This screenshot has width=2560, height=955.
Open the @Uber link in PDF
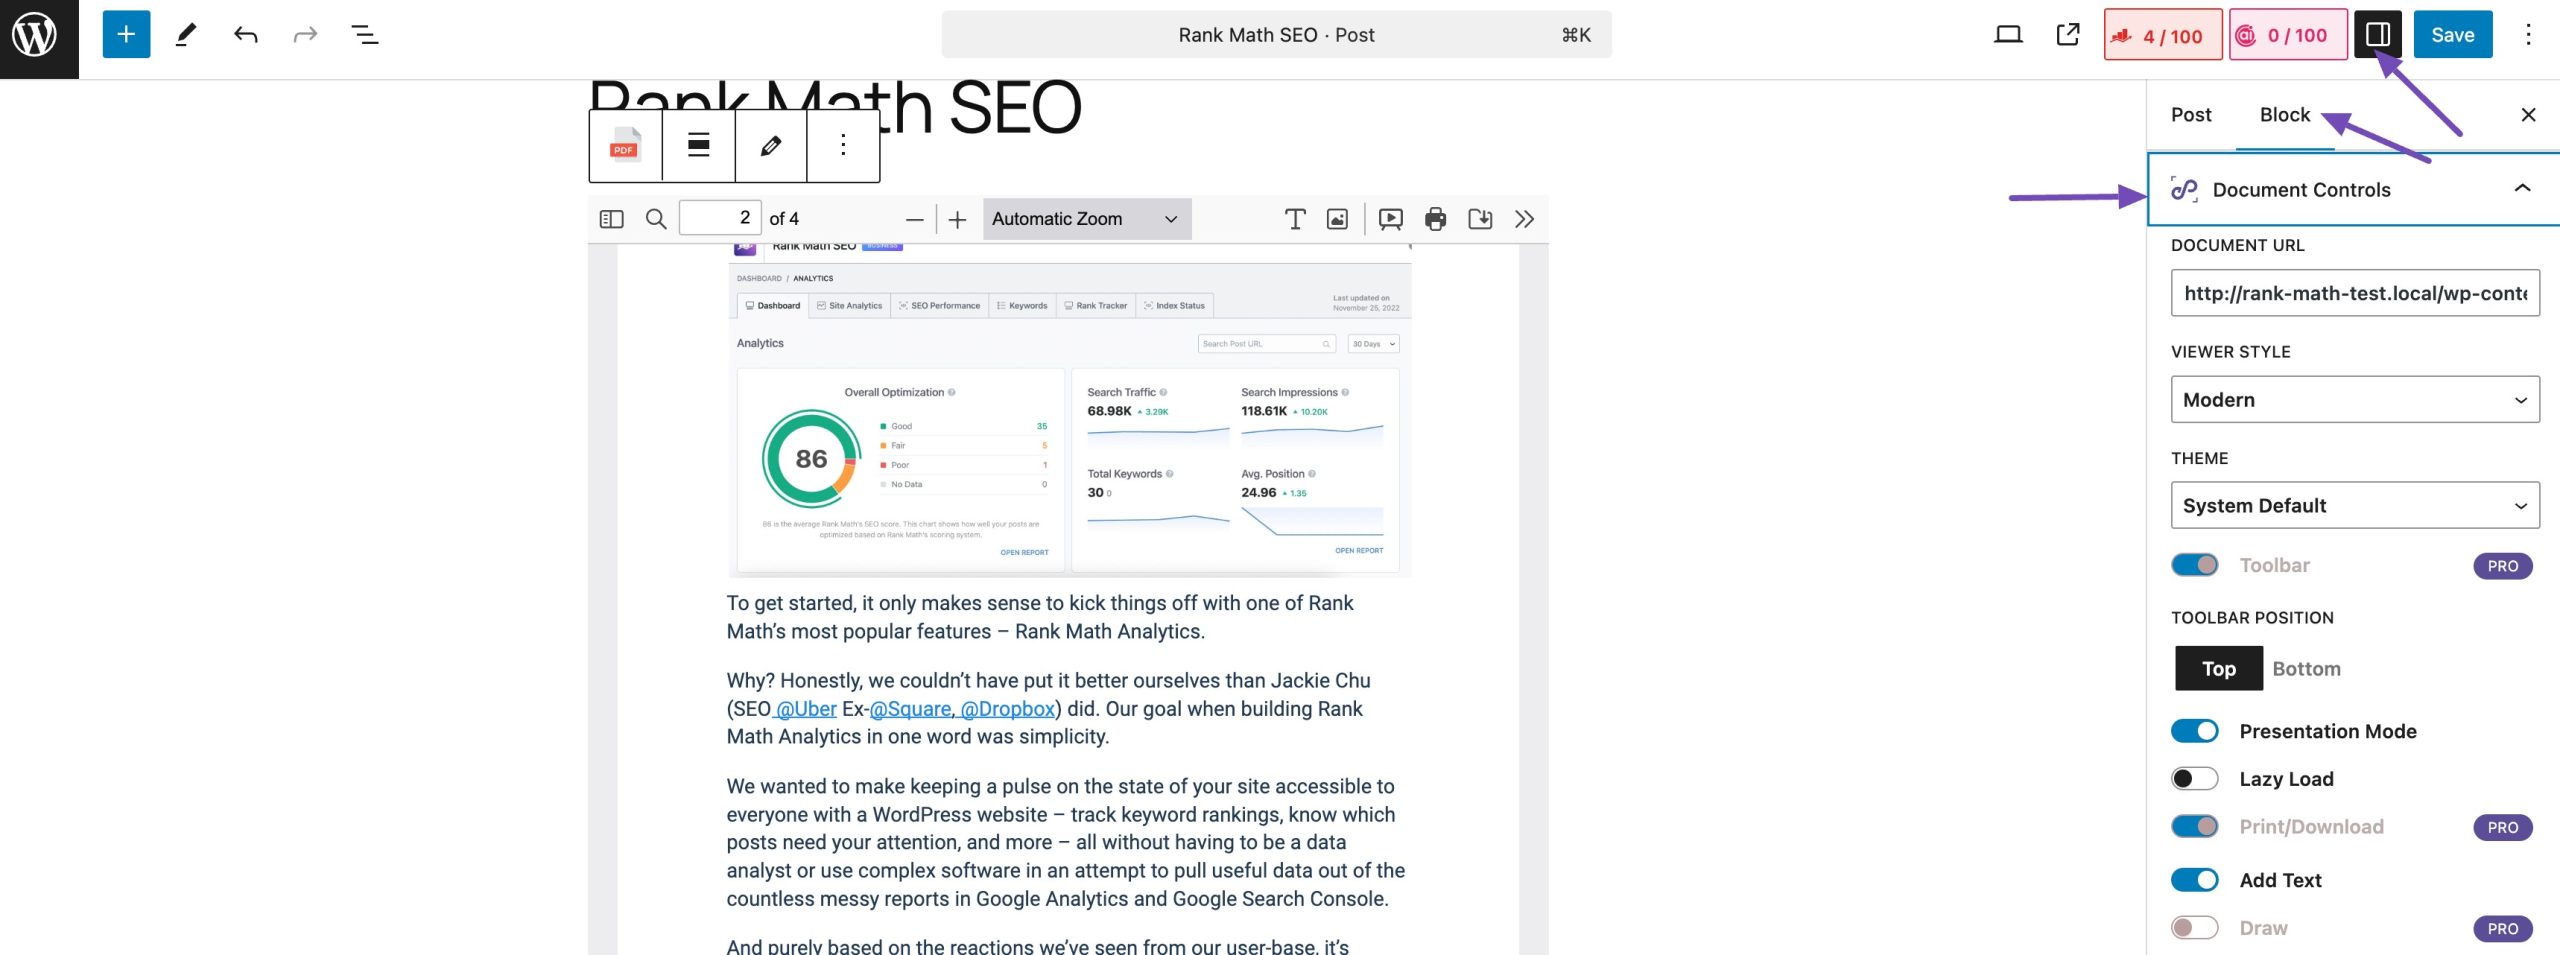(806, 709)
